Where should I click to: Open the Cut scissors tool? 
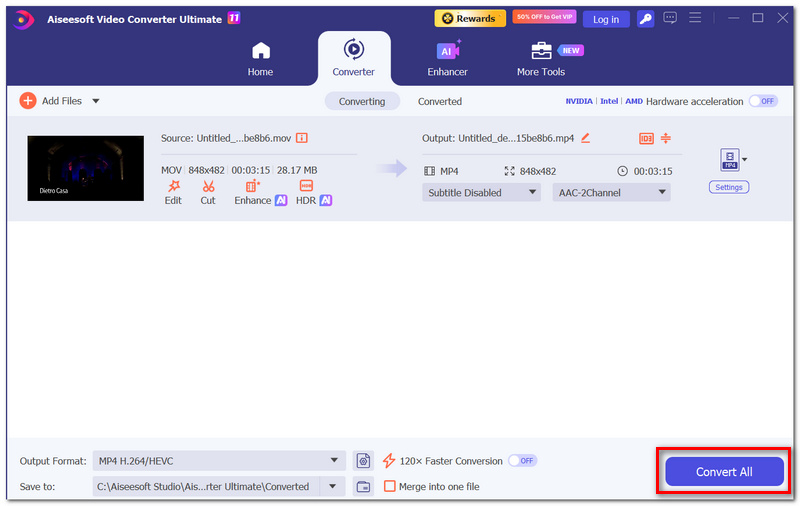pyautogui.click(x=208, y=193)
